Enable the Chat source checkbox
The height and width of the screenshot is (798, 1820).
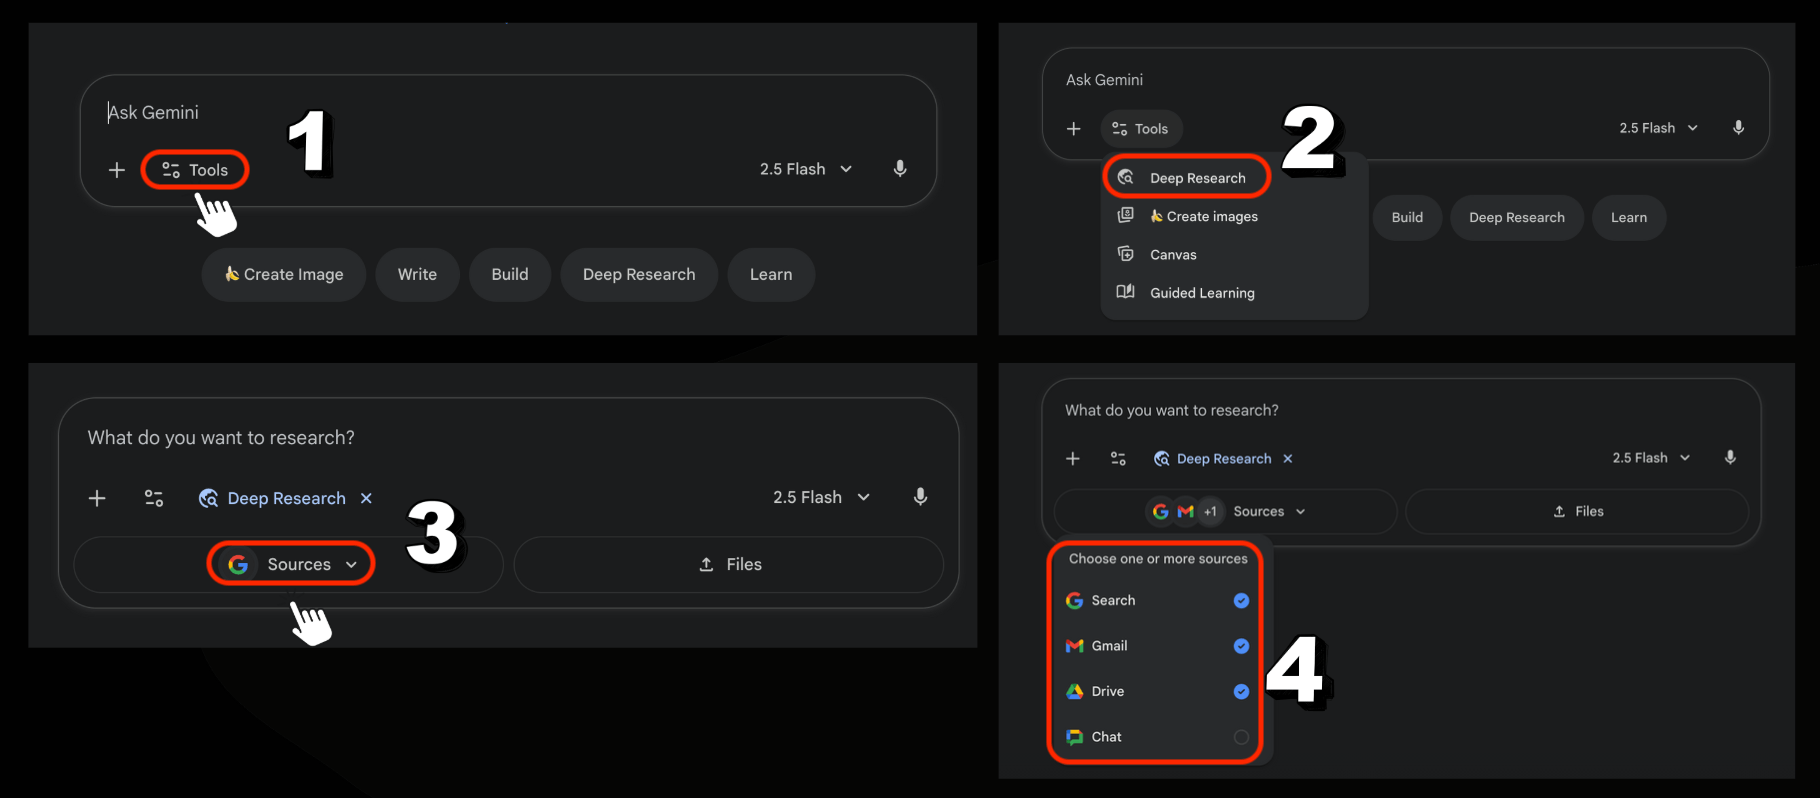tap(1241, 737)
